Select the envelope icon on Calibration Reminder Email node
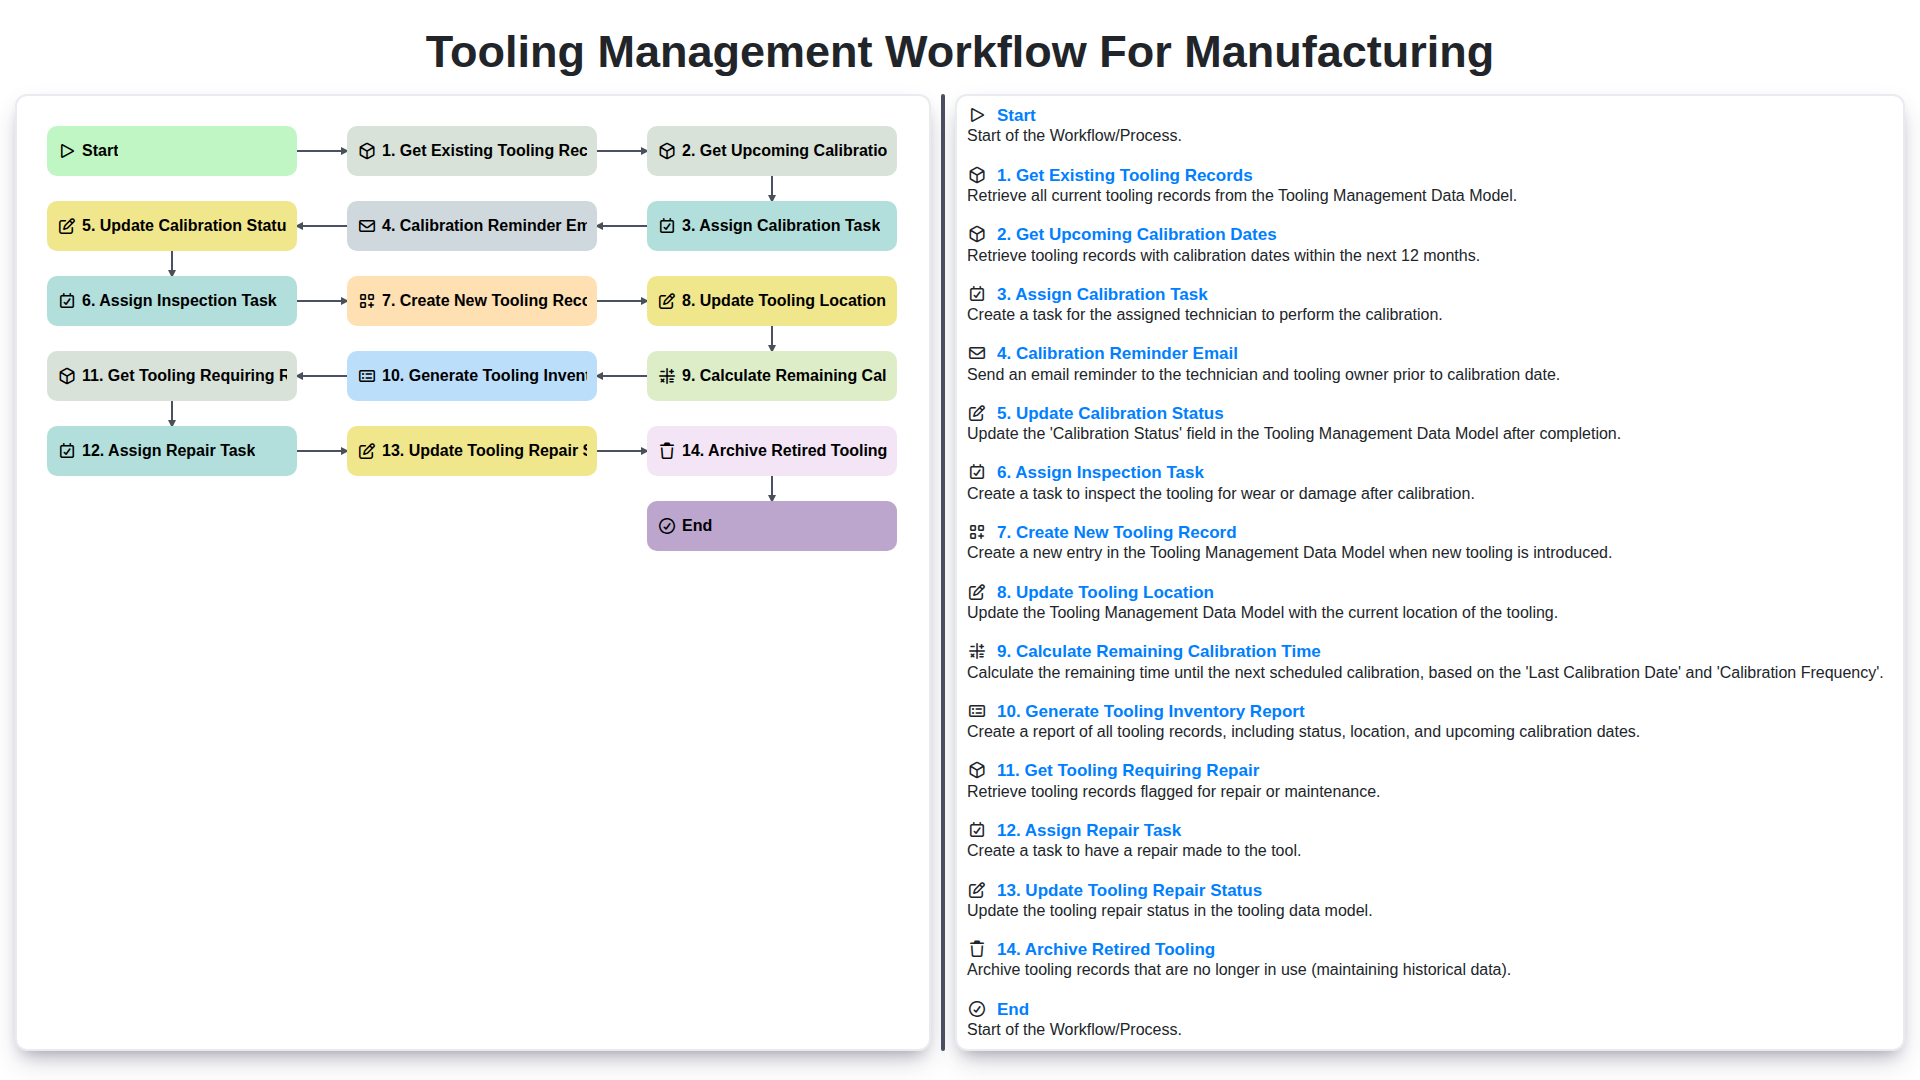The width and height of the screenshot is (1920, 1080). point(366,226)
